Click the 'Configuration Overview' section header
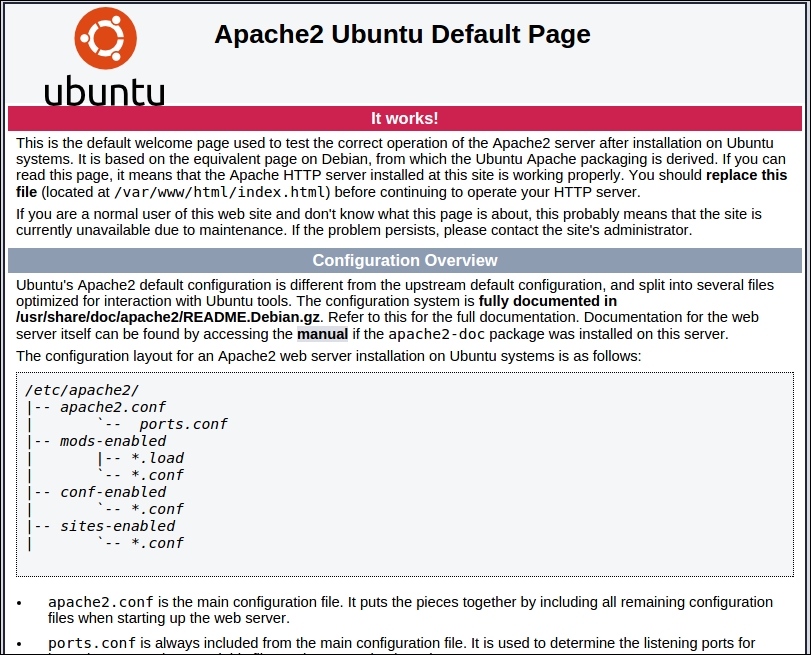This screenshot has width=811, height=655. click(x=405, y=260)
